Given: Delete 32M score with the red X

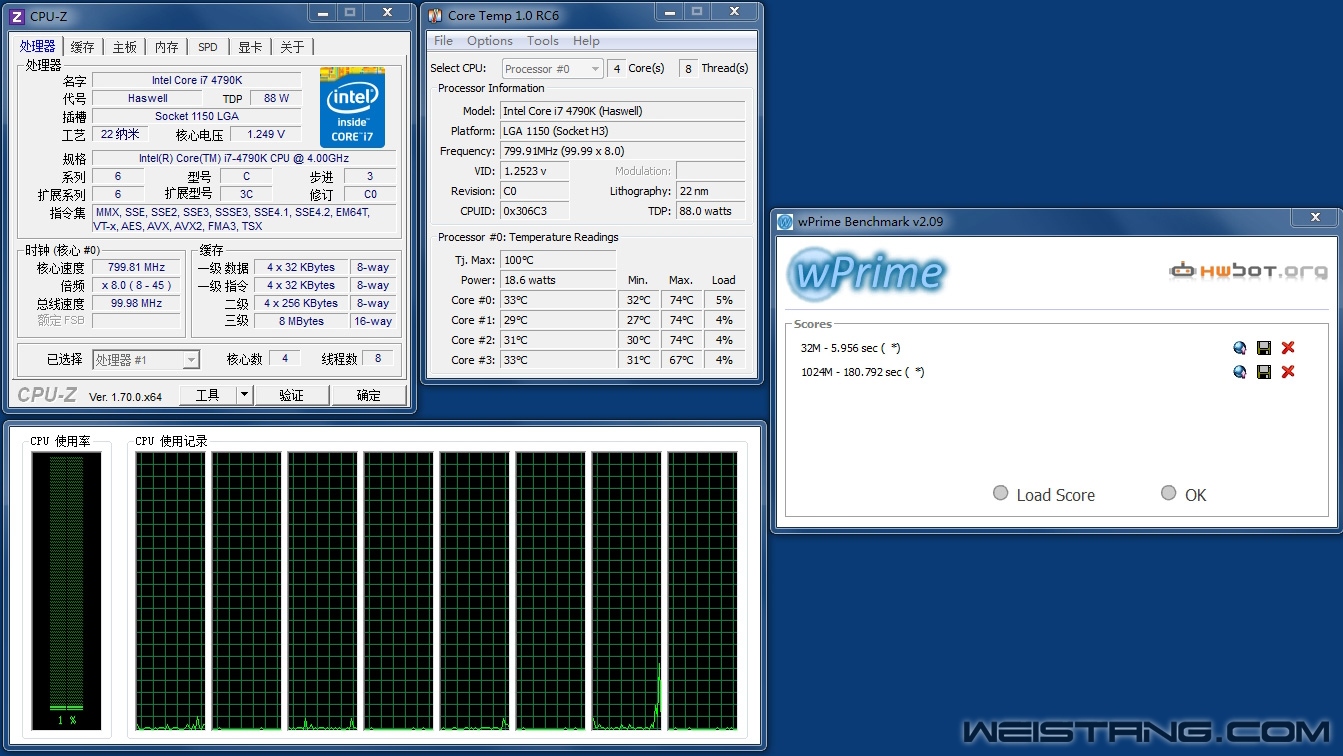Looking at the screenshot, I should click(1288, 348).
